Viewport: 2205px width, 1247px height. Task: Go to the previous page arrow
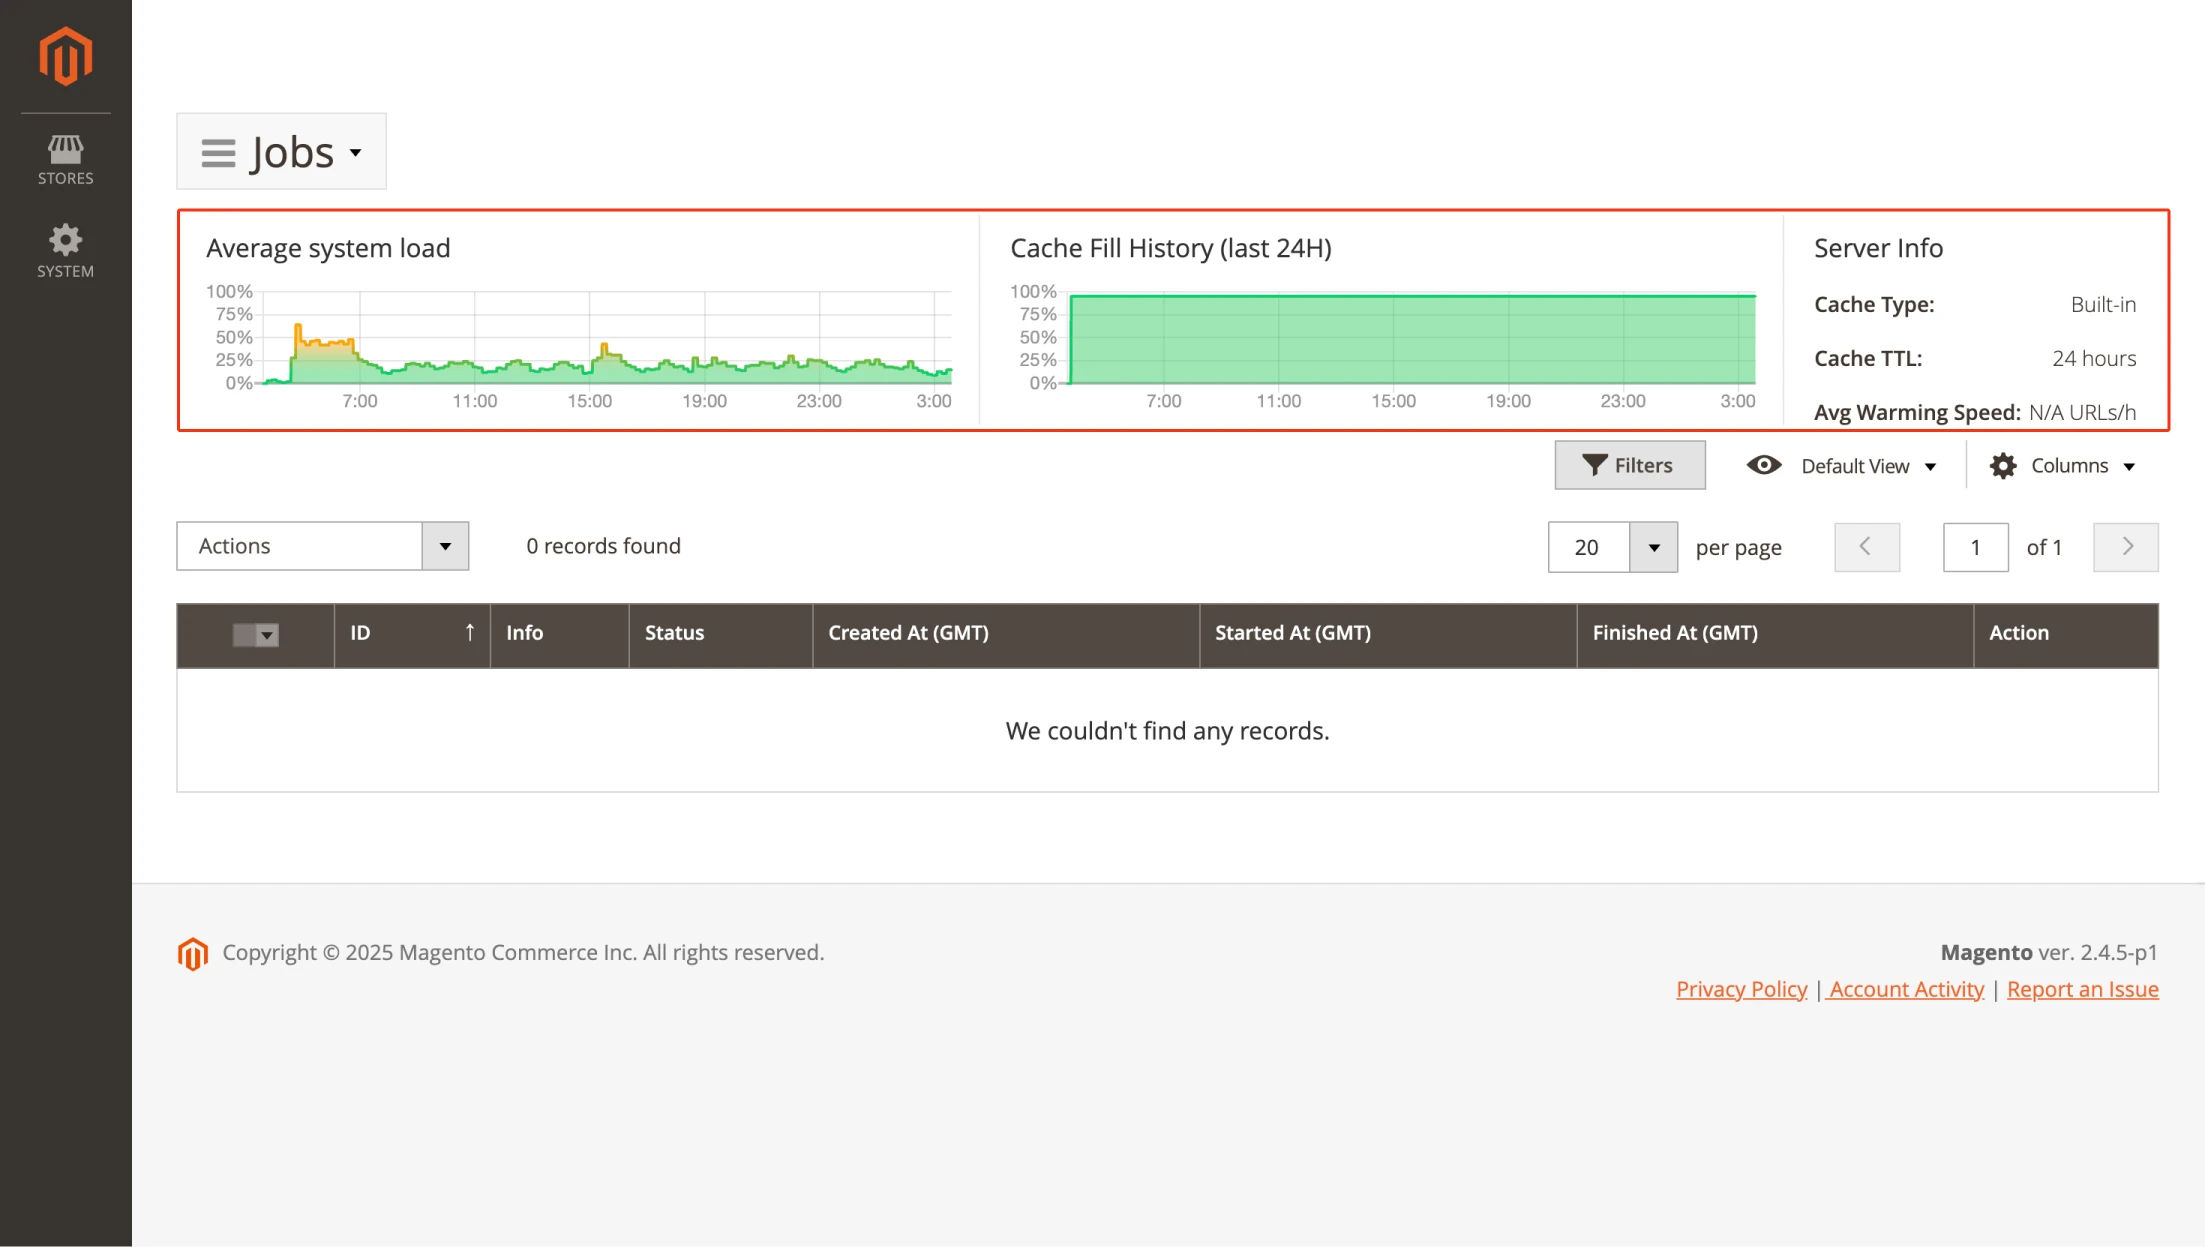click(x=1866, y=547)
